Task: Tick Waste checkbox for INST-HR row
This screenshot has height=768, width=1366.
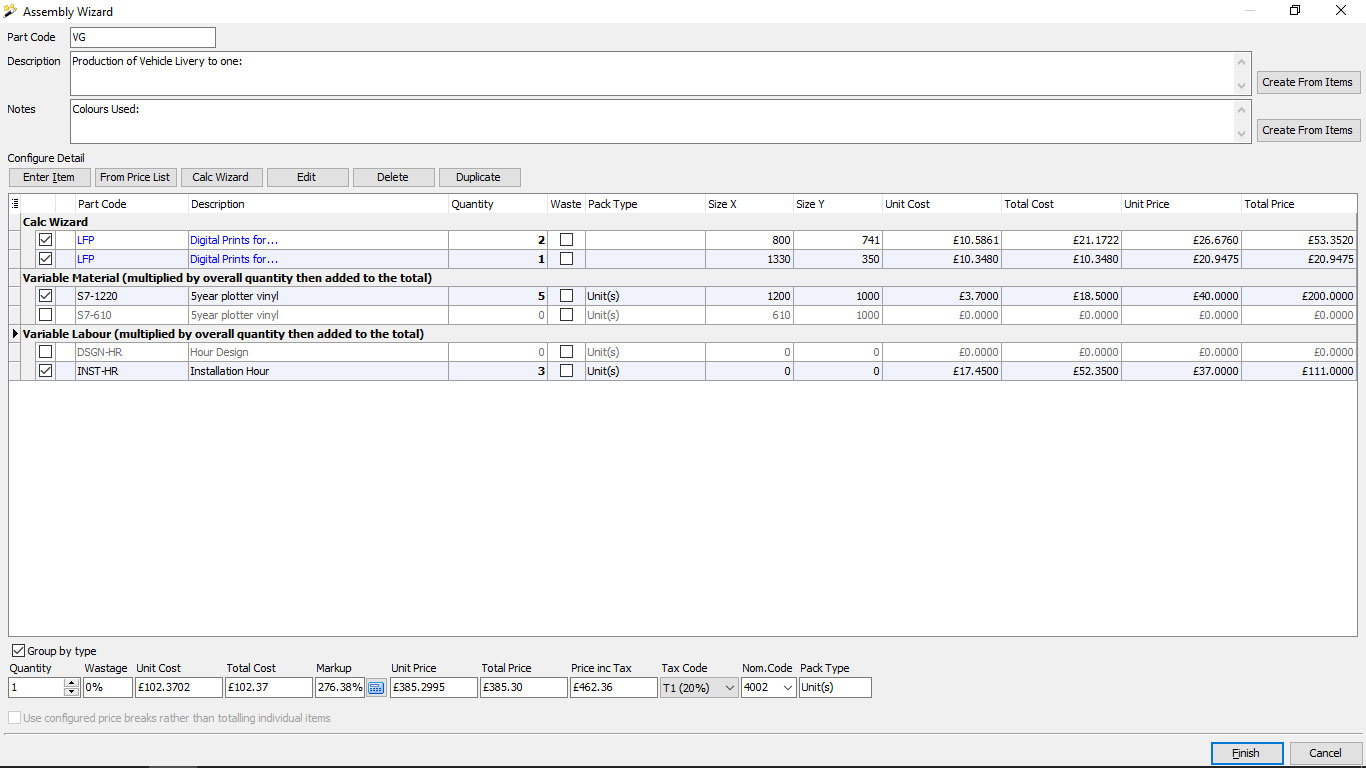Action: 566,371
